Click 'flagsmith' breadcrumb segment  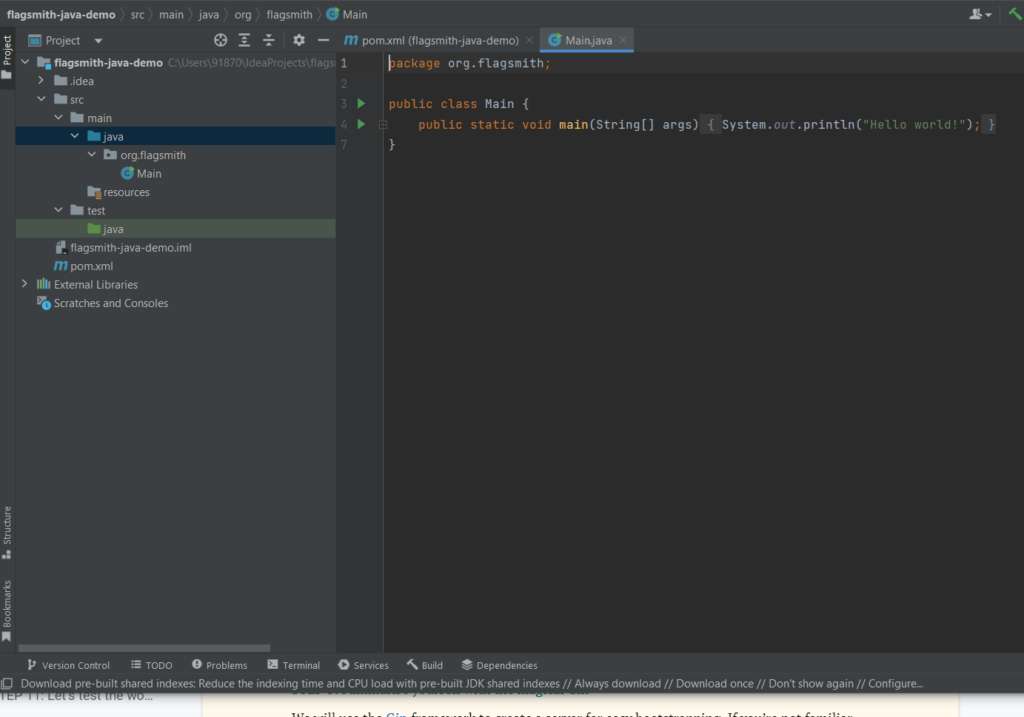(x=289, y=14)
